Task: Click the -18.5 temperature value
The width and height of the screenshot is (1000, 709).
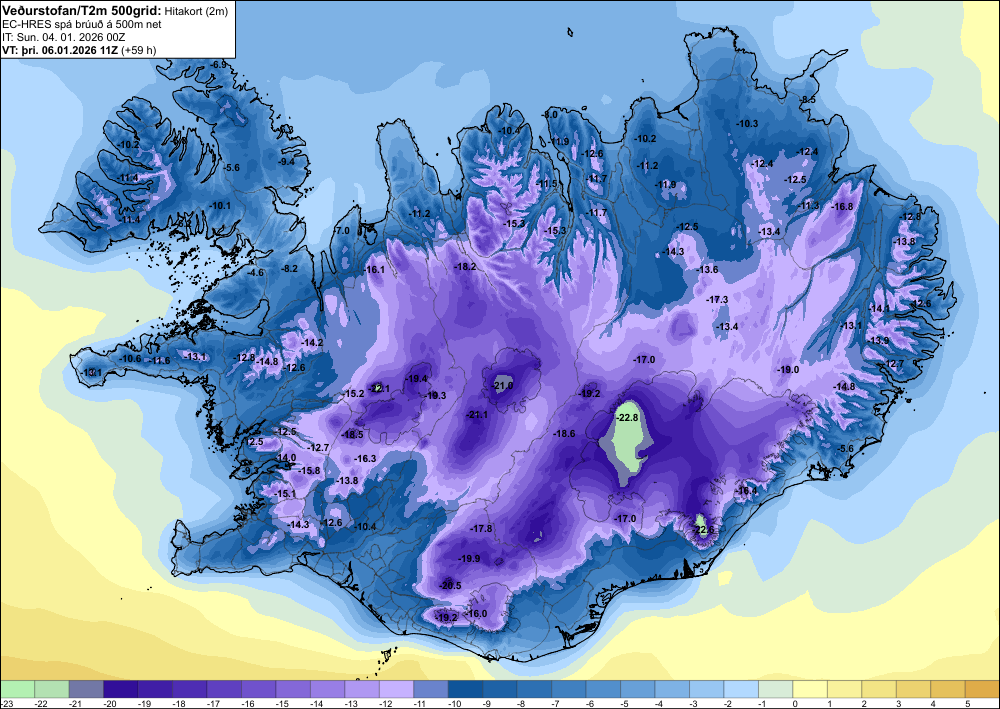Action: 352,435
